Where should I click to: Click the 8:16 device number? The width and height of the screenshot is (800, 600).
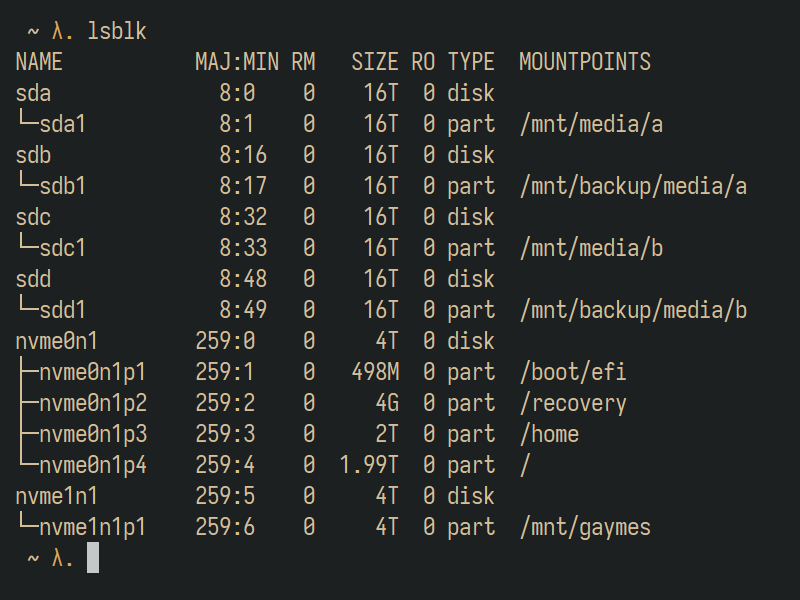[x=243, y=155]
